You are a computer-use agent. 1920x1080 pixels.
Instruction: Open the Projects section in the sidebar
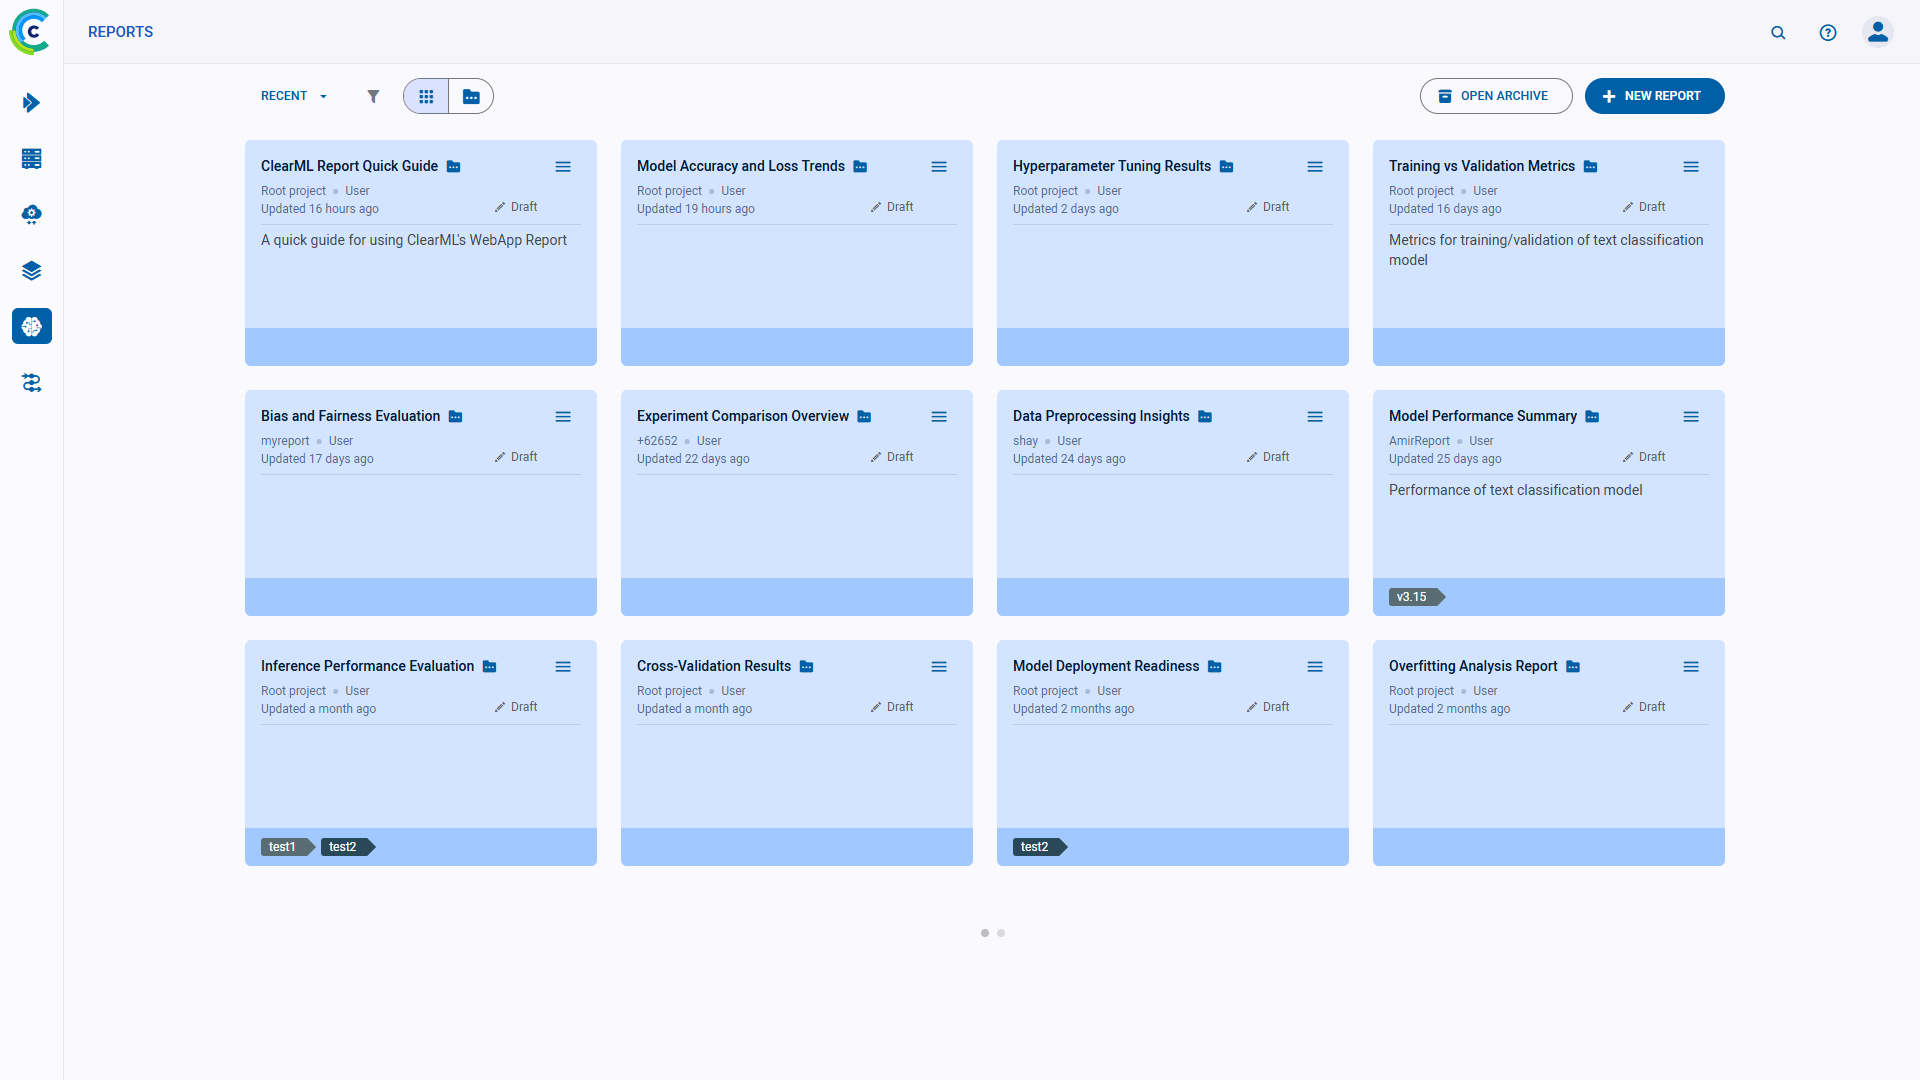[x=31, y=103]
